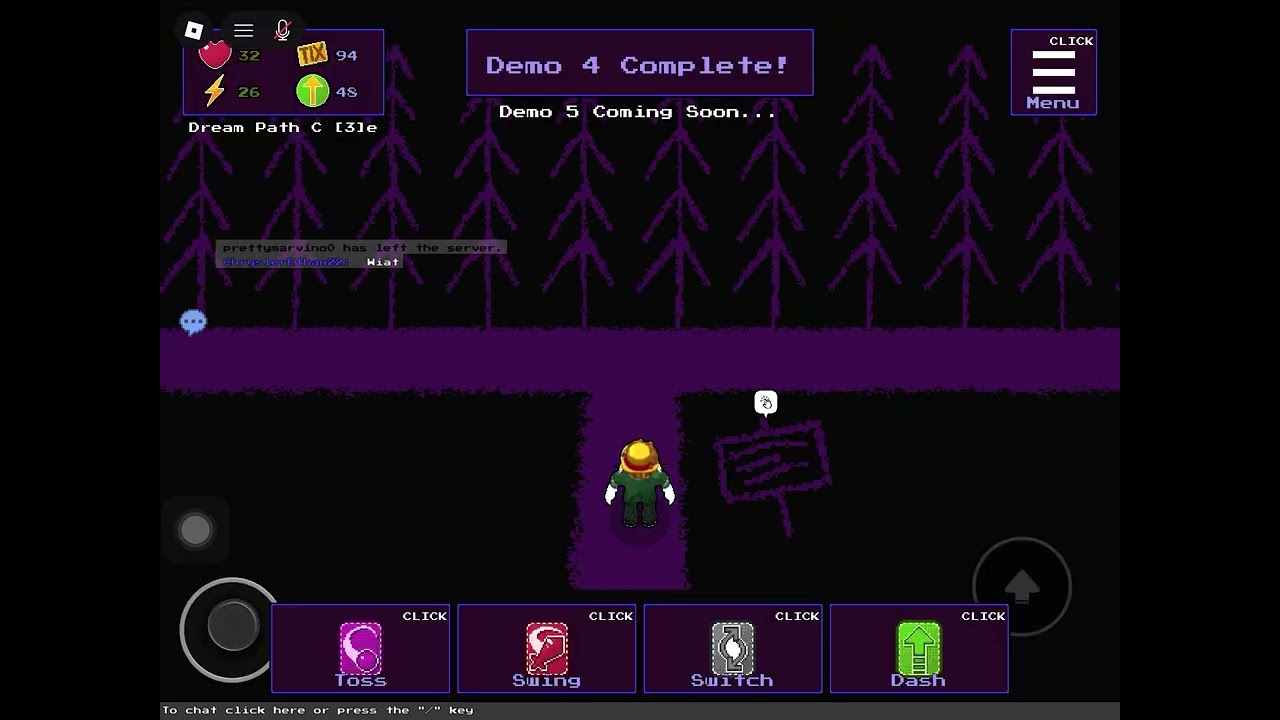Screen dimensions: 1280x720
Task: Tap the virtual joystick thumbstick
Action: click(232, 627)
